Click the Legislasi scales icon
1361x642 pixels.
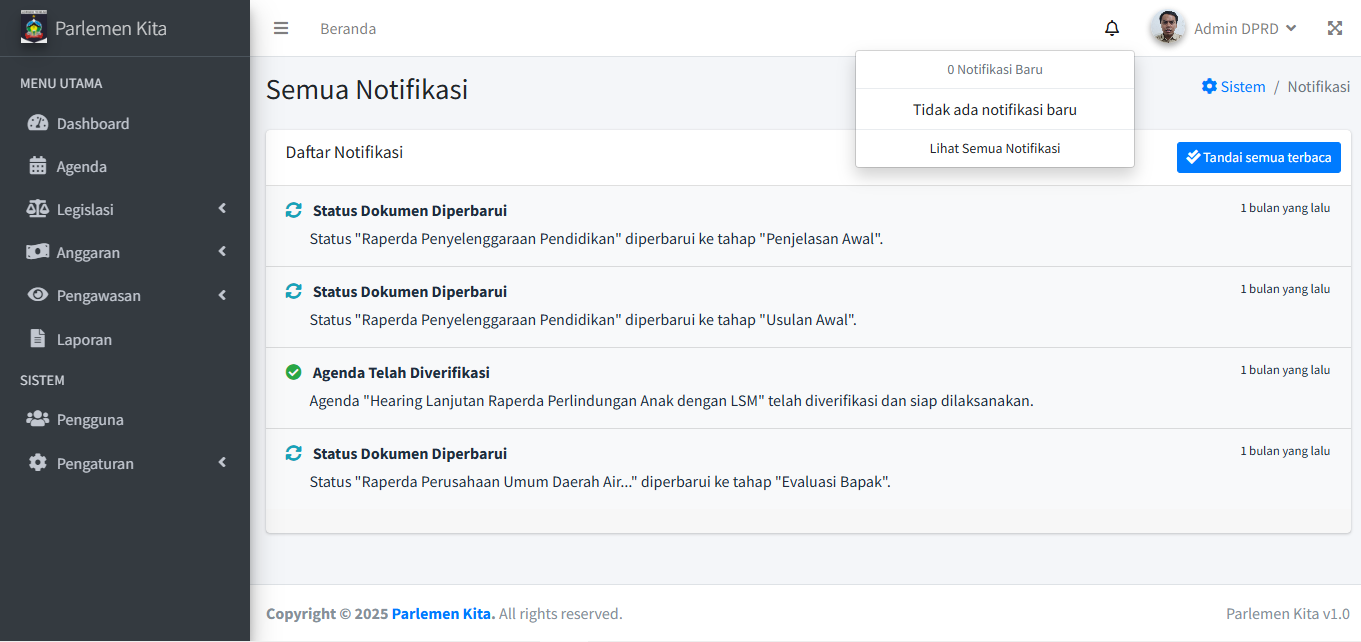coord(38,209)
